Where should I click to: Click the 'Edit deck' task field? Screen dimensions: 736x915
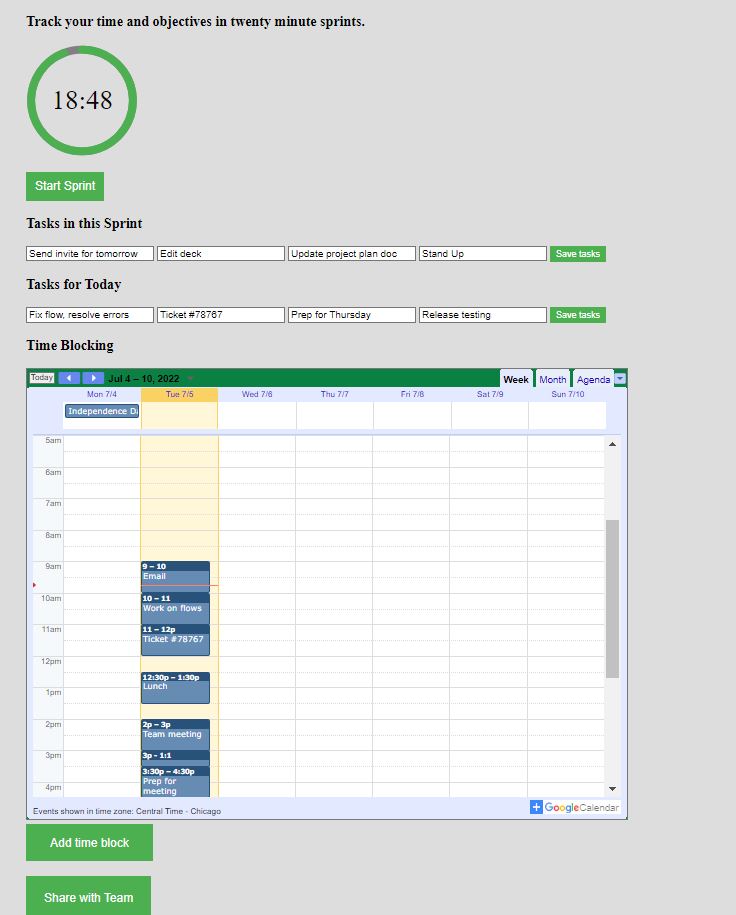coord(220,254)
